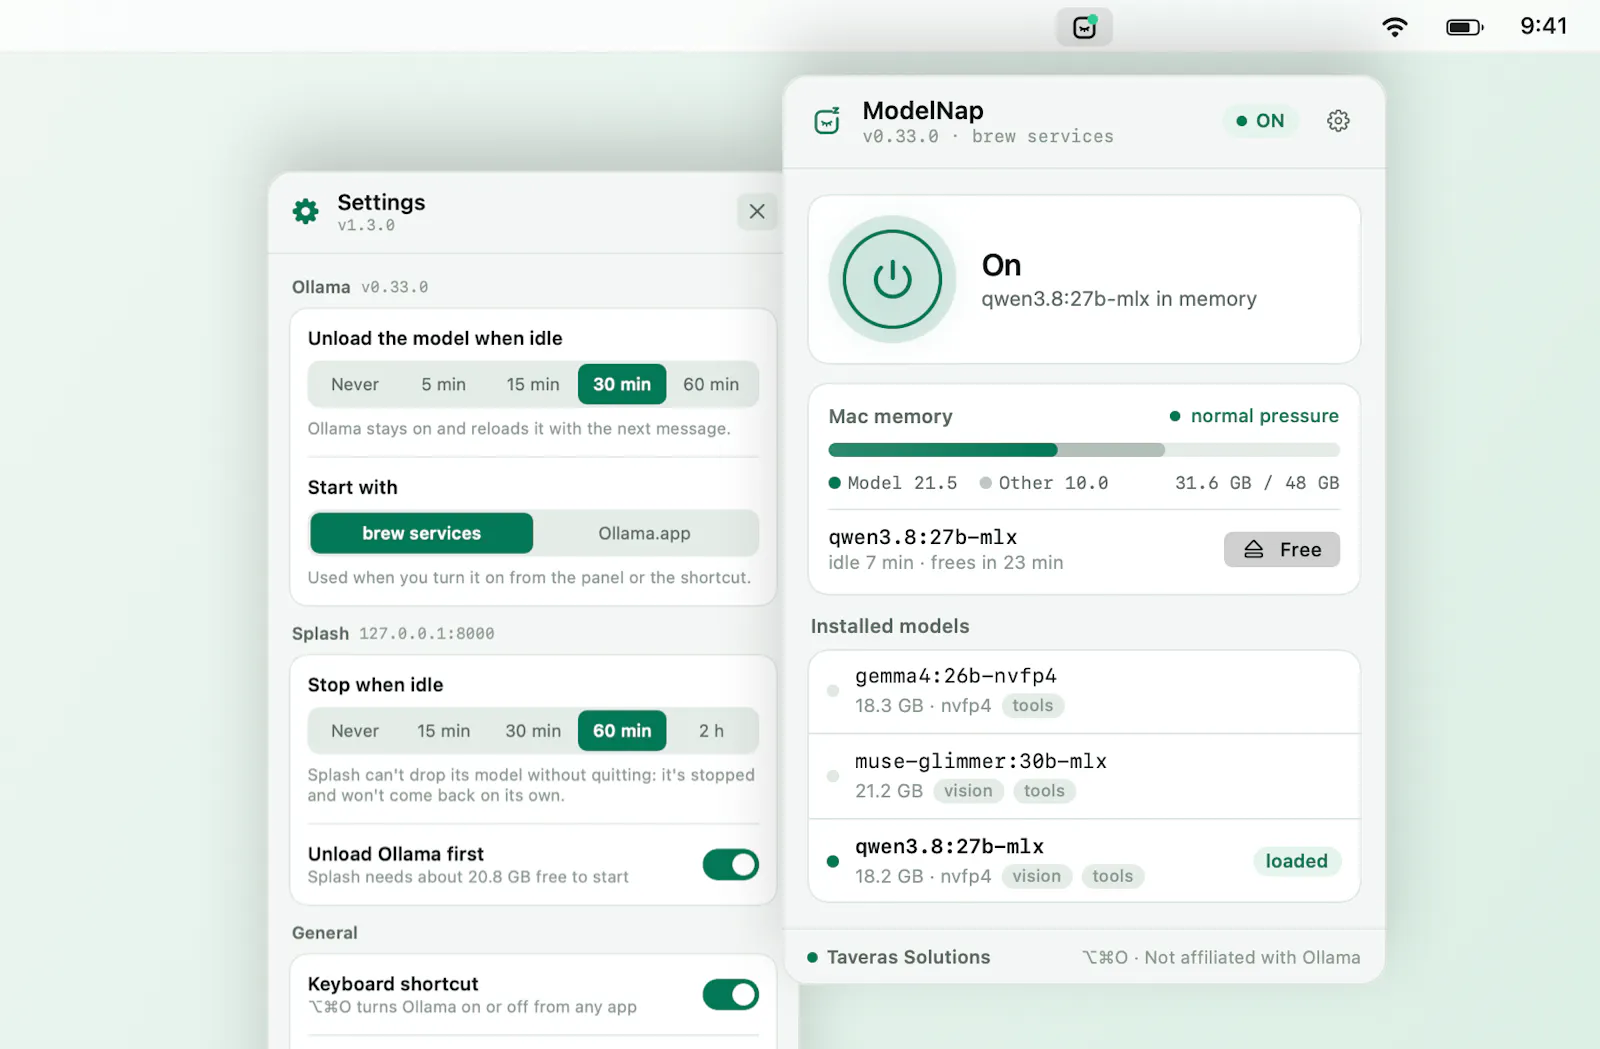This screenshot has width=1600, height=1049.
Task: Set Splash stop when idle to 2 h
Action: tap(711, 731)
